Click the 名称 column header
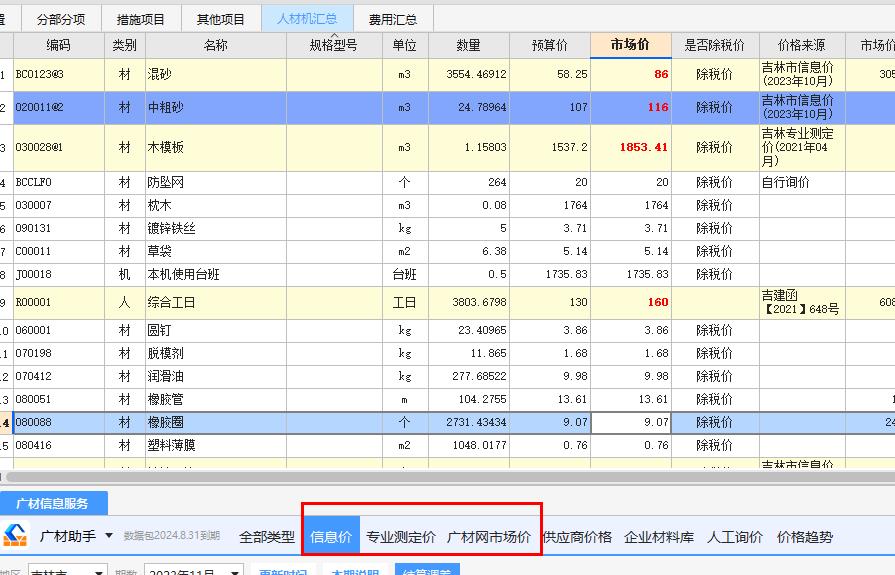The height and width of the screenshot is (575, 895). tap(216, 45)
